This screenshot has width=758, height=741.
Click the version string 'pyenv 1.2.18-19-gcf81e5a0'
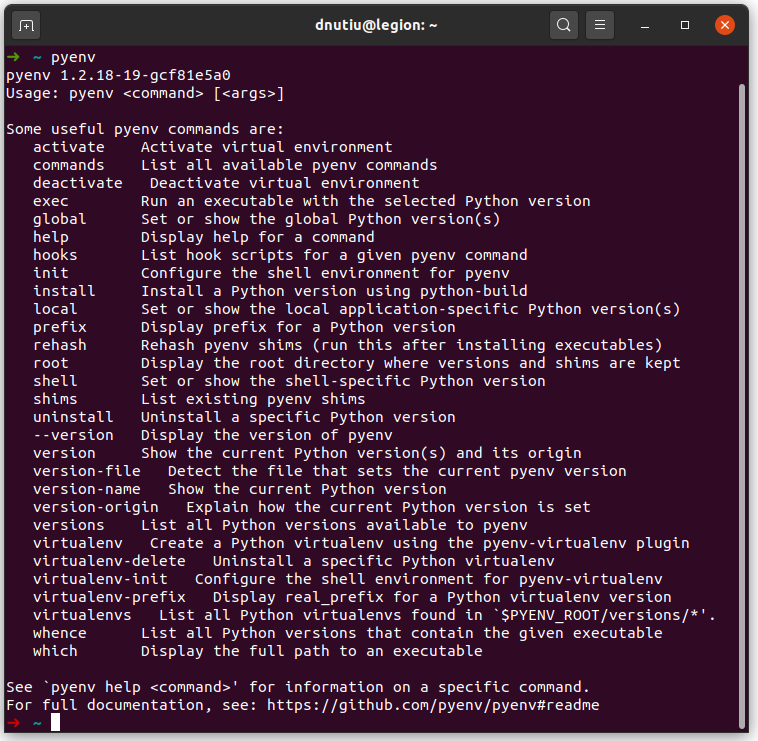[x=118, y=75]
